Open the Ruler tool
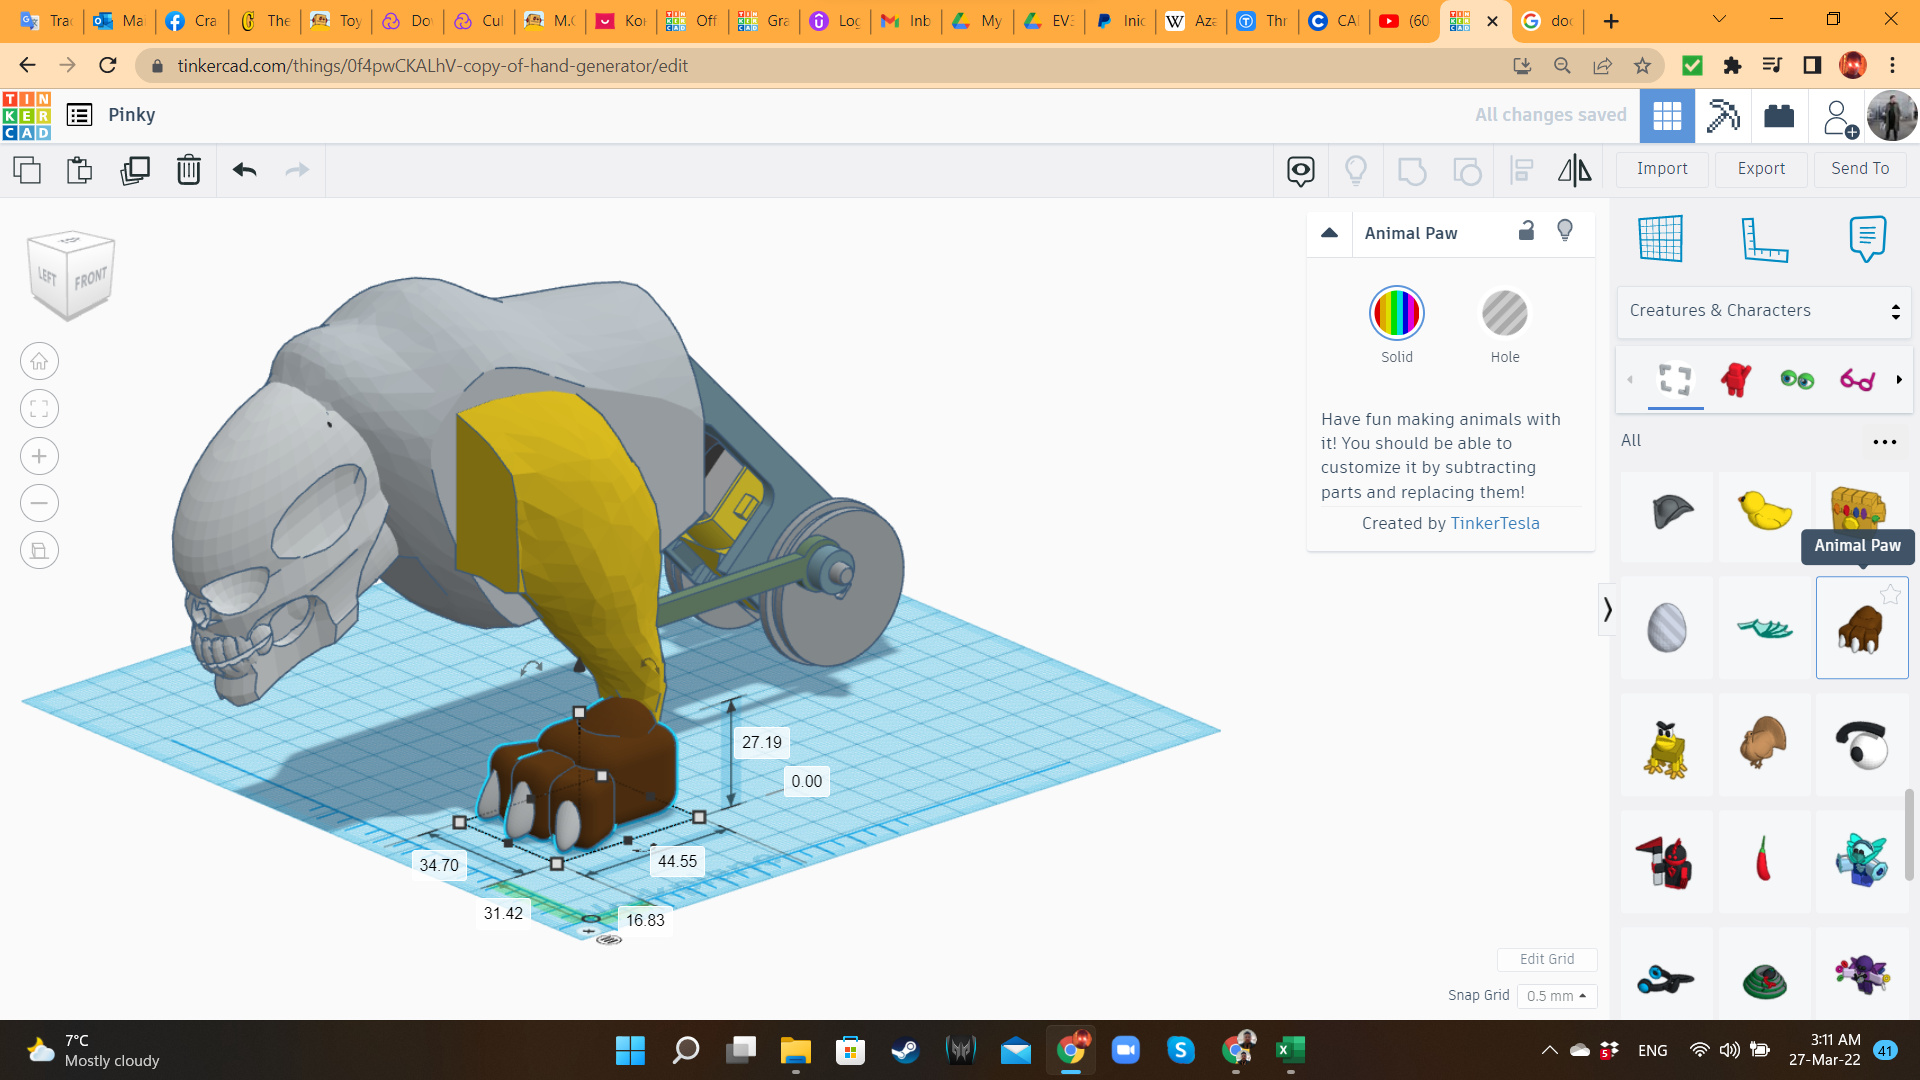This screenshot has height=1080, width=1920. coord(1764,239)
